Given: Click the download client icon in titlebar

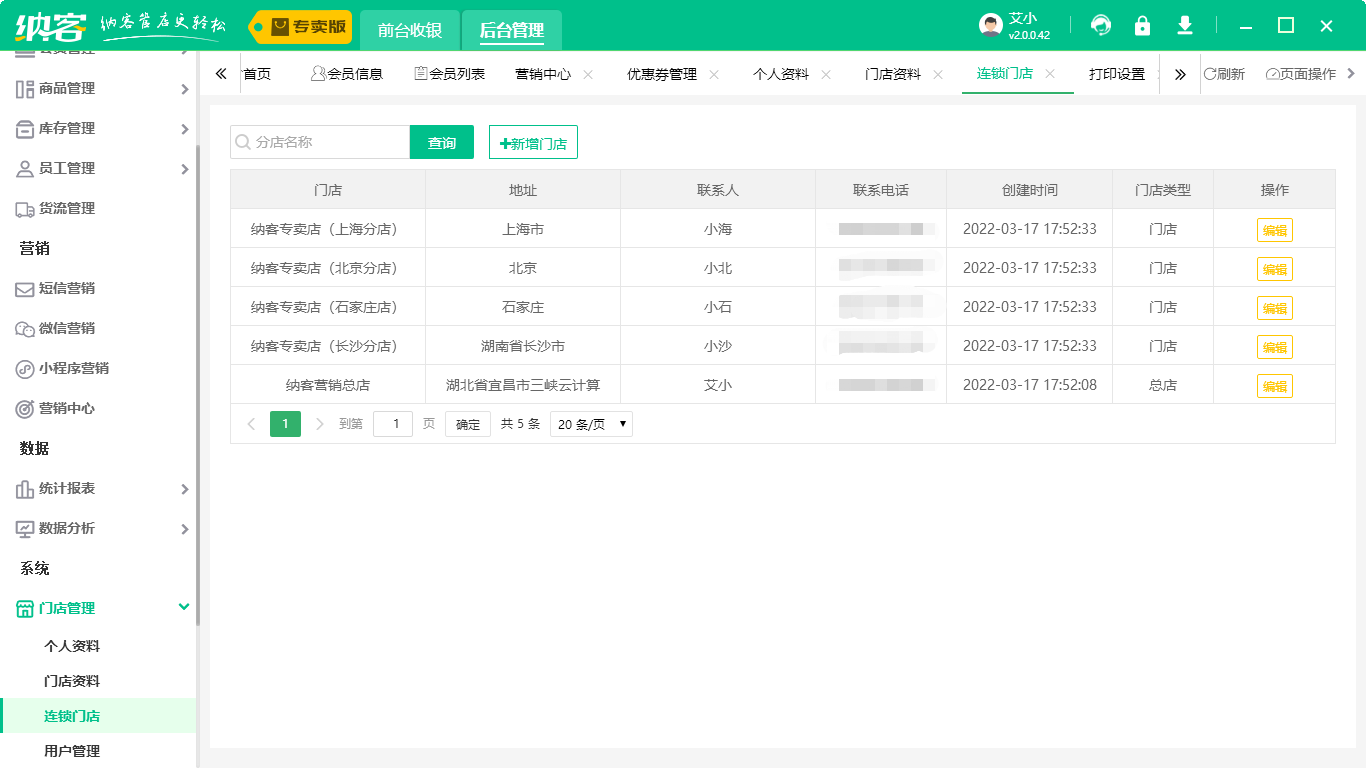Looking at the screenshot, I should (1184, 25).
